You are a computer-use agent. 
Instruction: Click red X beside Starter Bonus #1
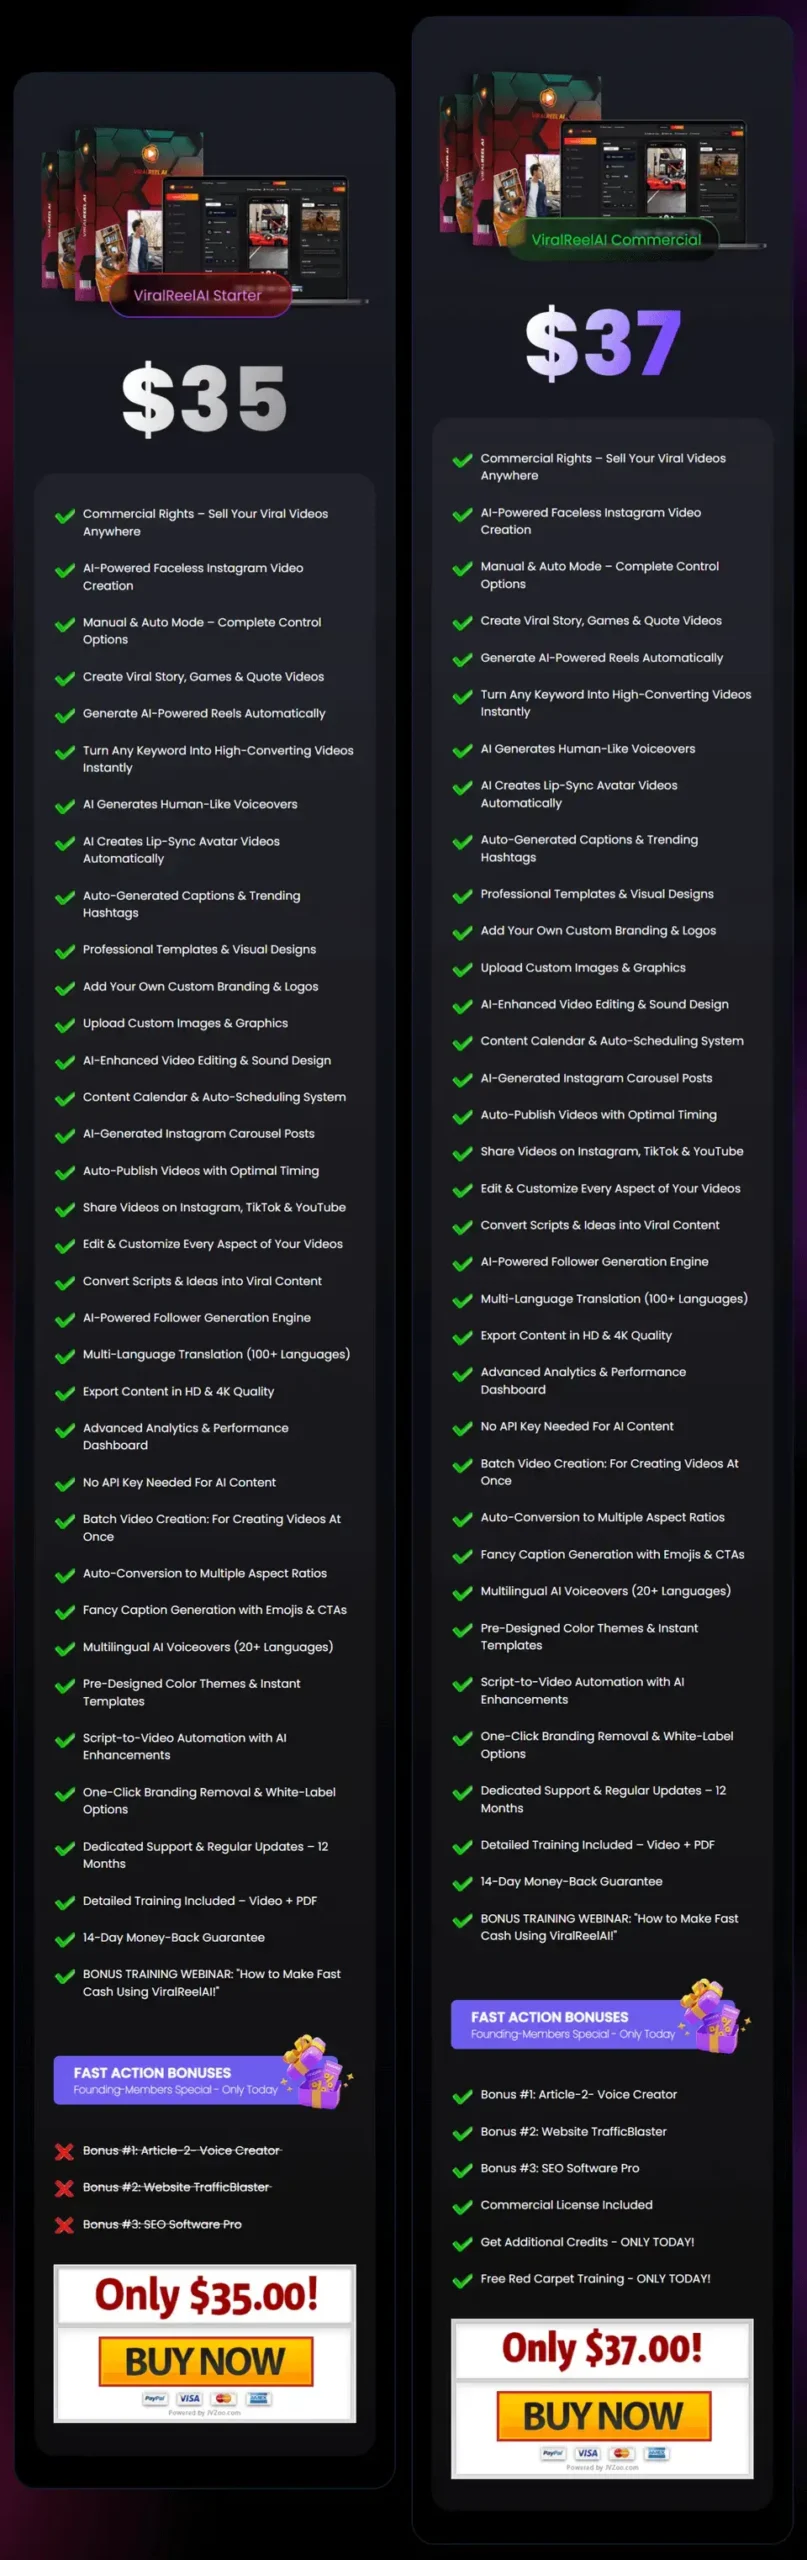coord(64,2151)
